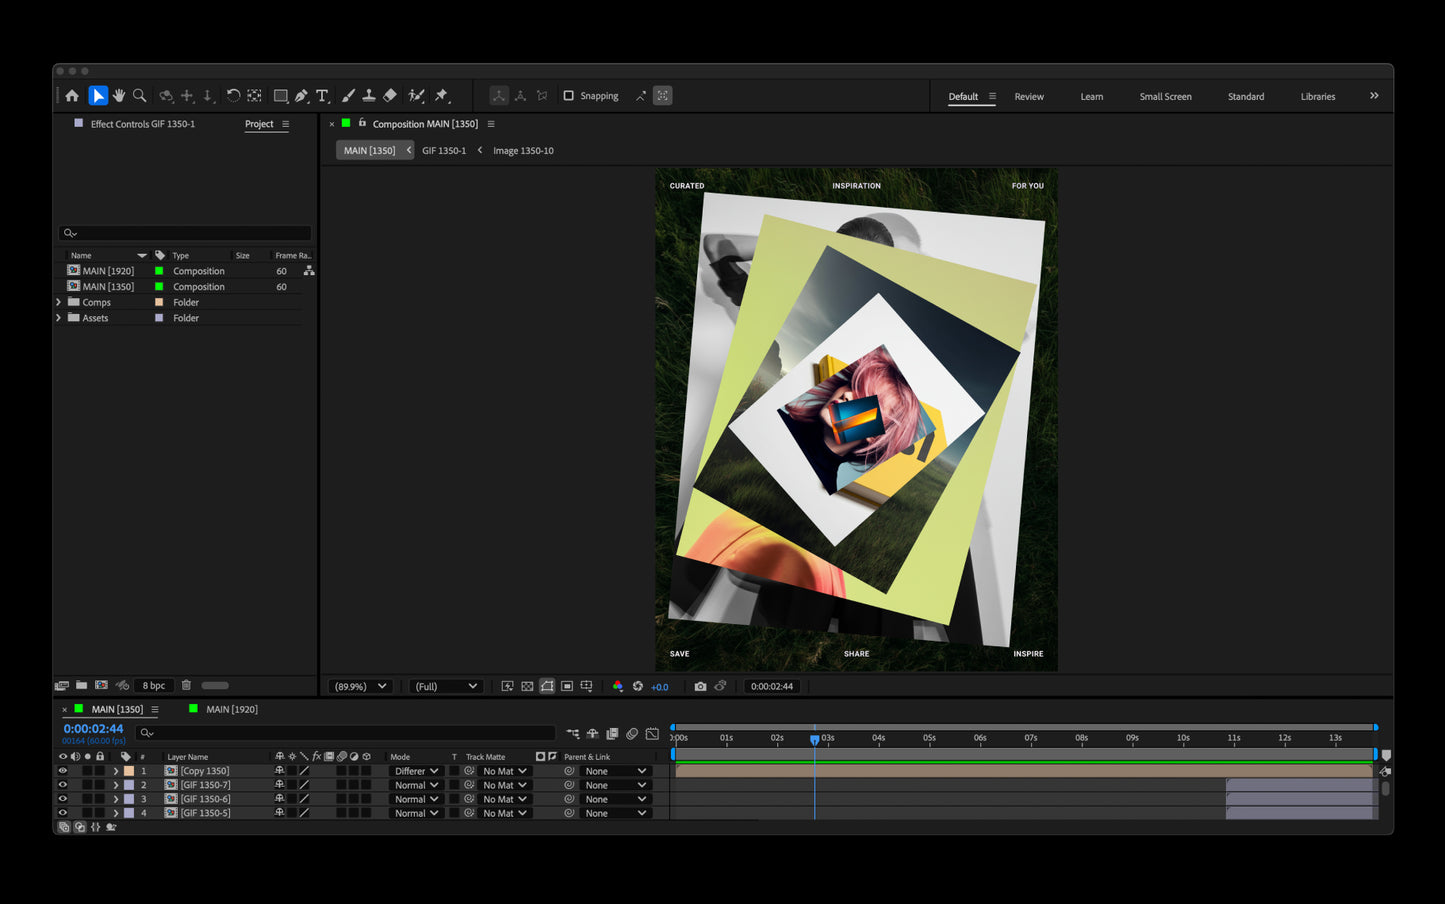Toggle collapse transformations switch for [Copy 1350]
The image size is (1445, 904).
tap(292, 771)
